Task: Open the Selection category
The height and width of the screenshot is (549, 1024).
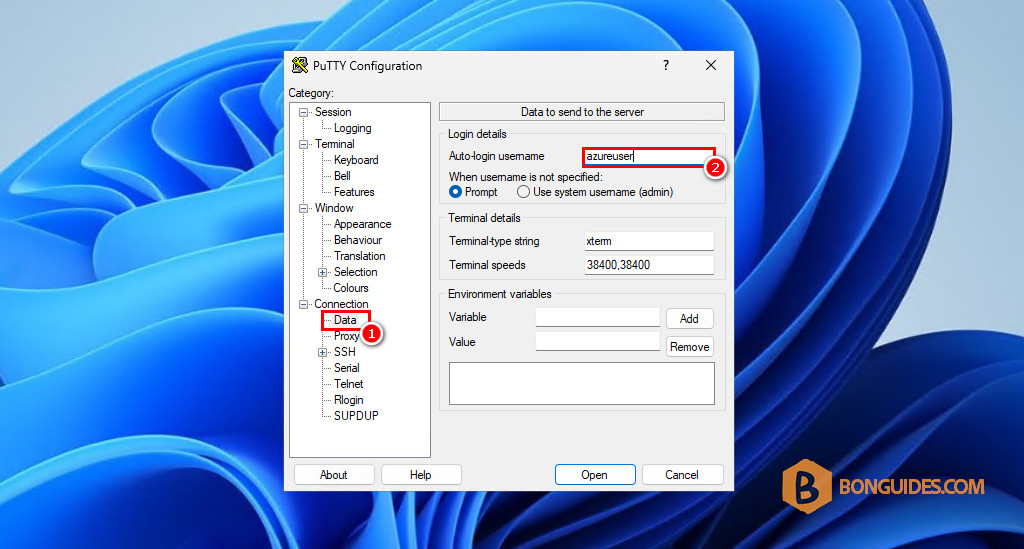Action: (356, 272)
